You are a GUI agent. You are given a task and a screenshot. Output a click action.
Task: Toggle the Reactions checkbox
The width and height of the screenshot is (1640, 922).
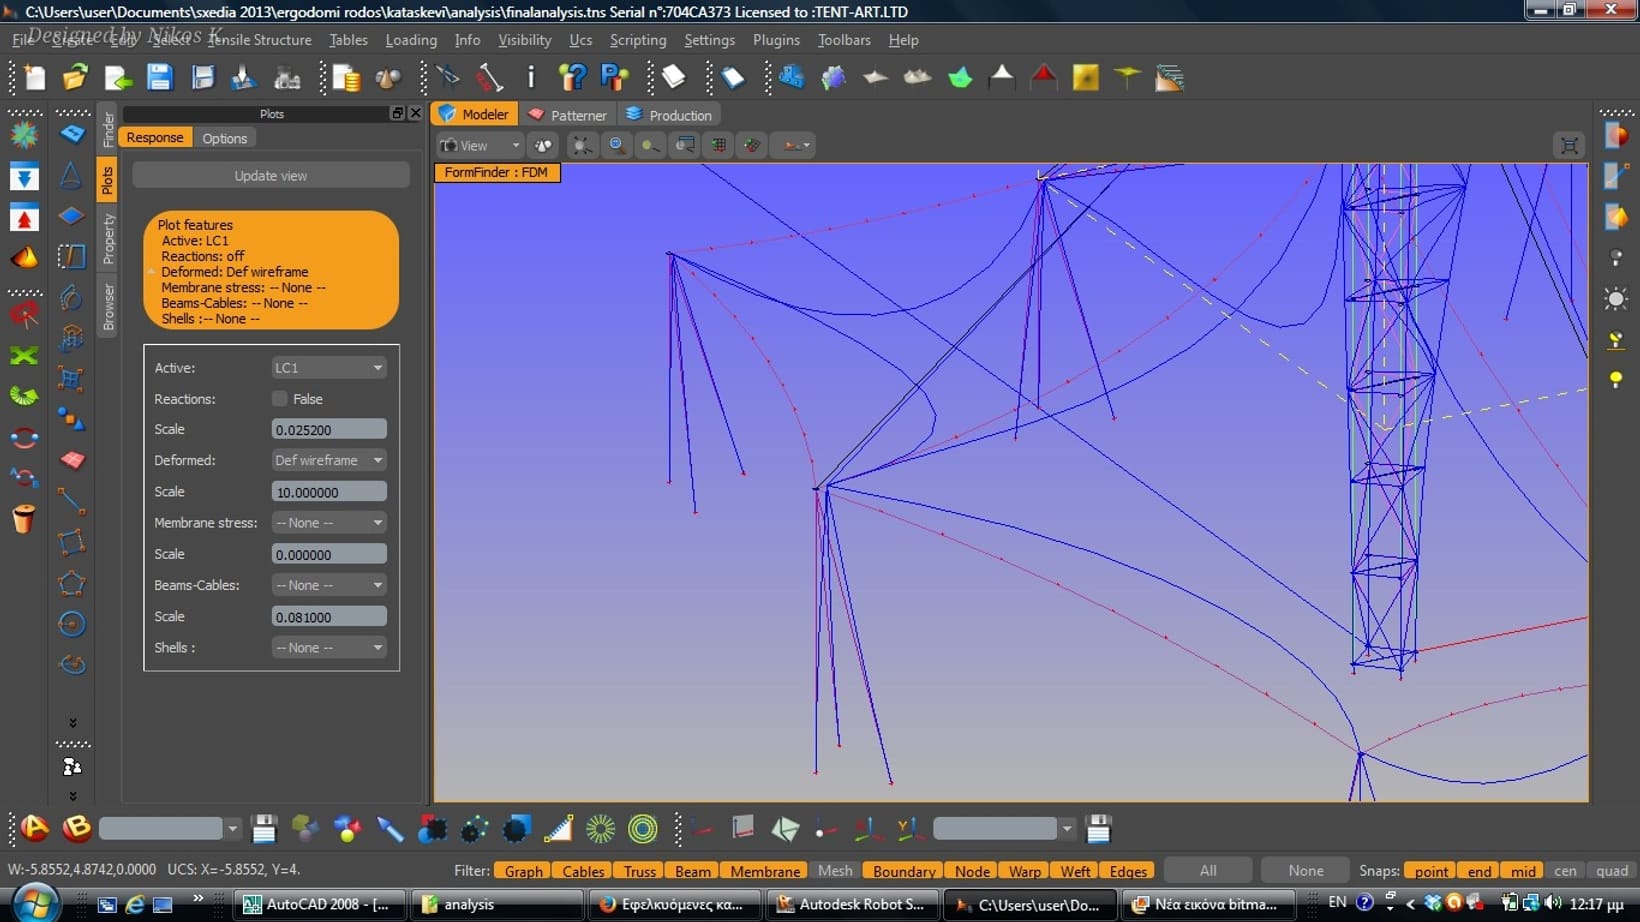[280, 399]
